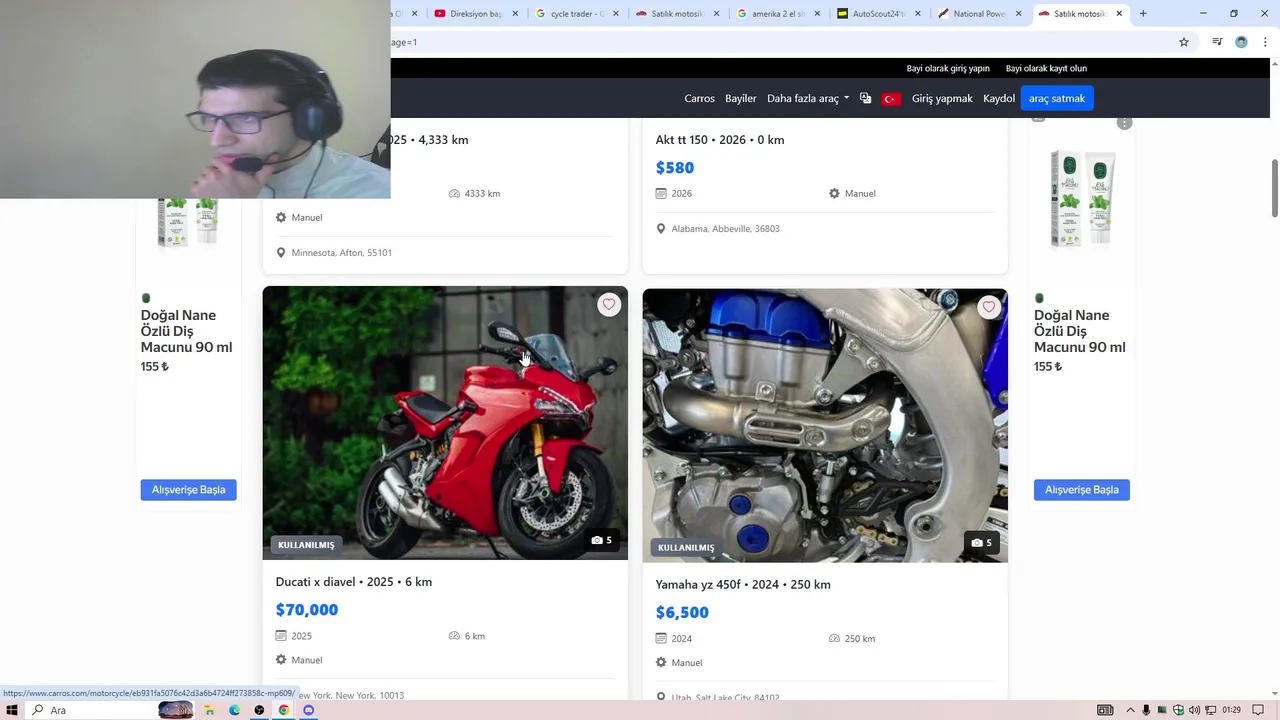The width and height of the screenshot is (1280, 720).
Task: Favorite the Ducati x diavel listing heart
Action: (609, 305)
